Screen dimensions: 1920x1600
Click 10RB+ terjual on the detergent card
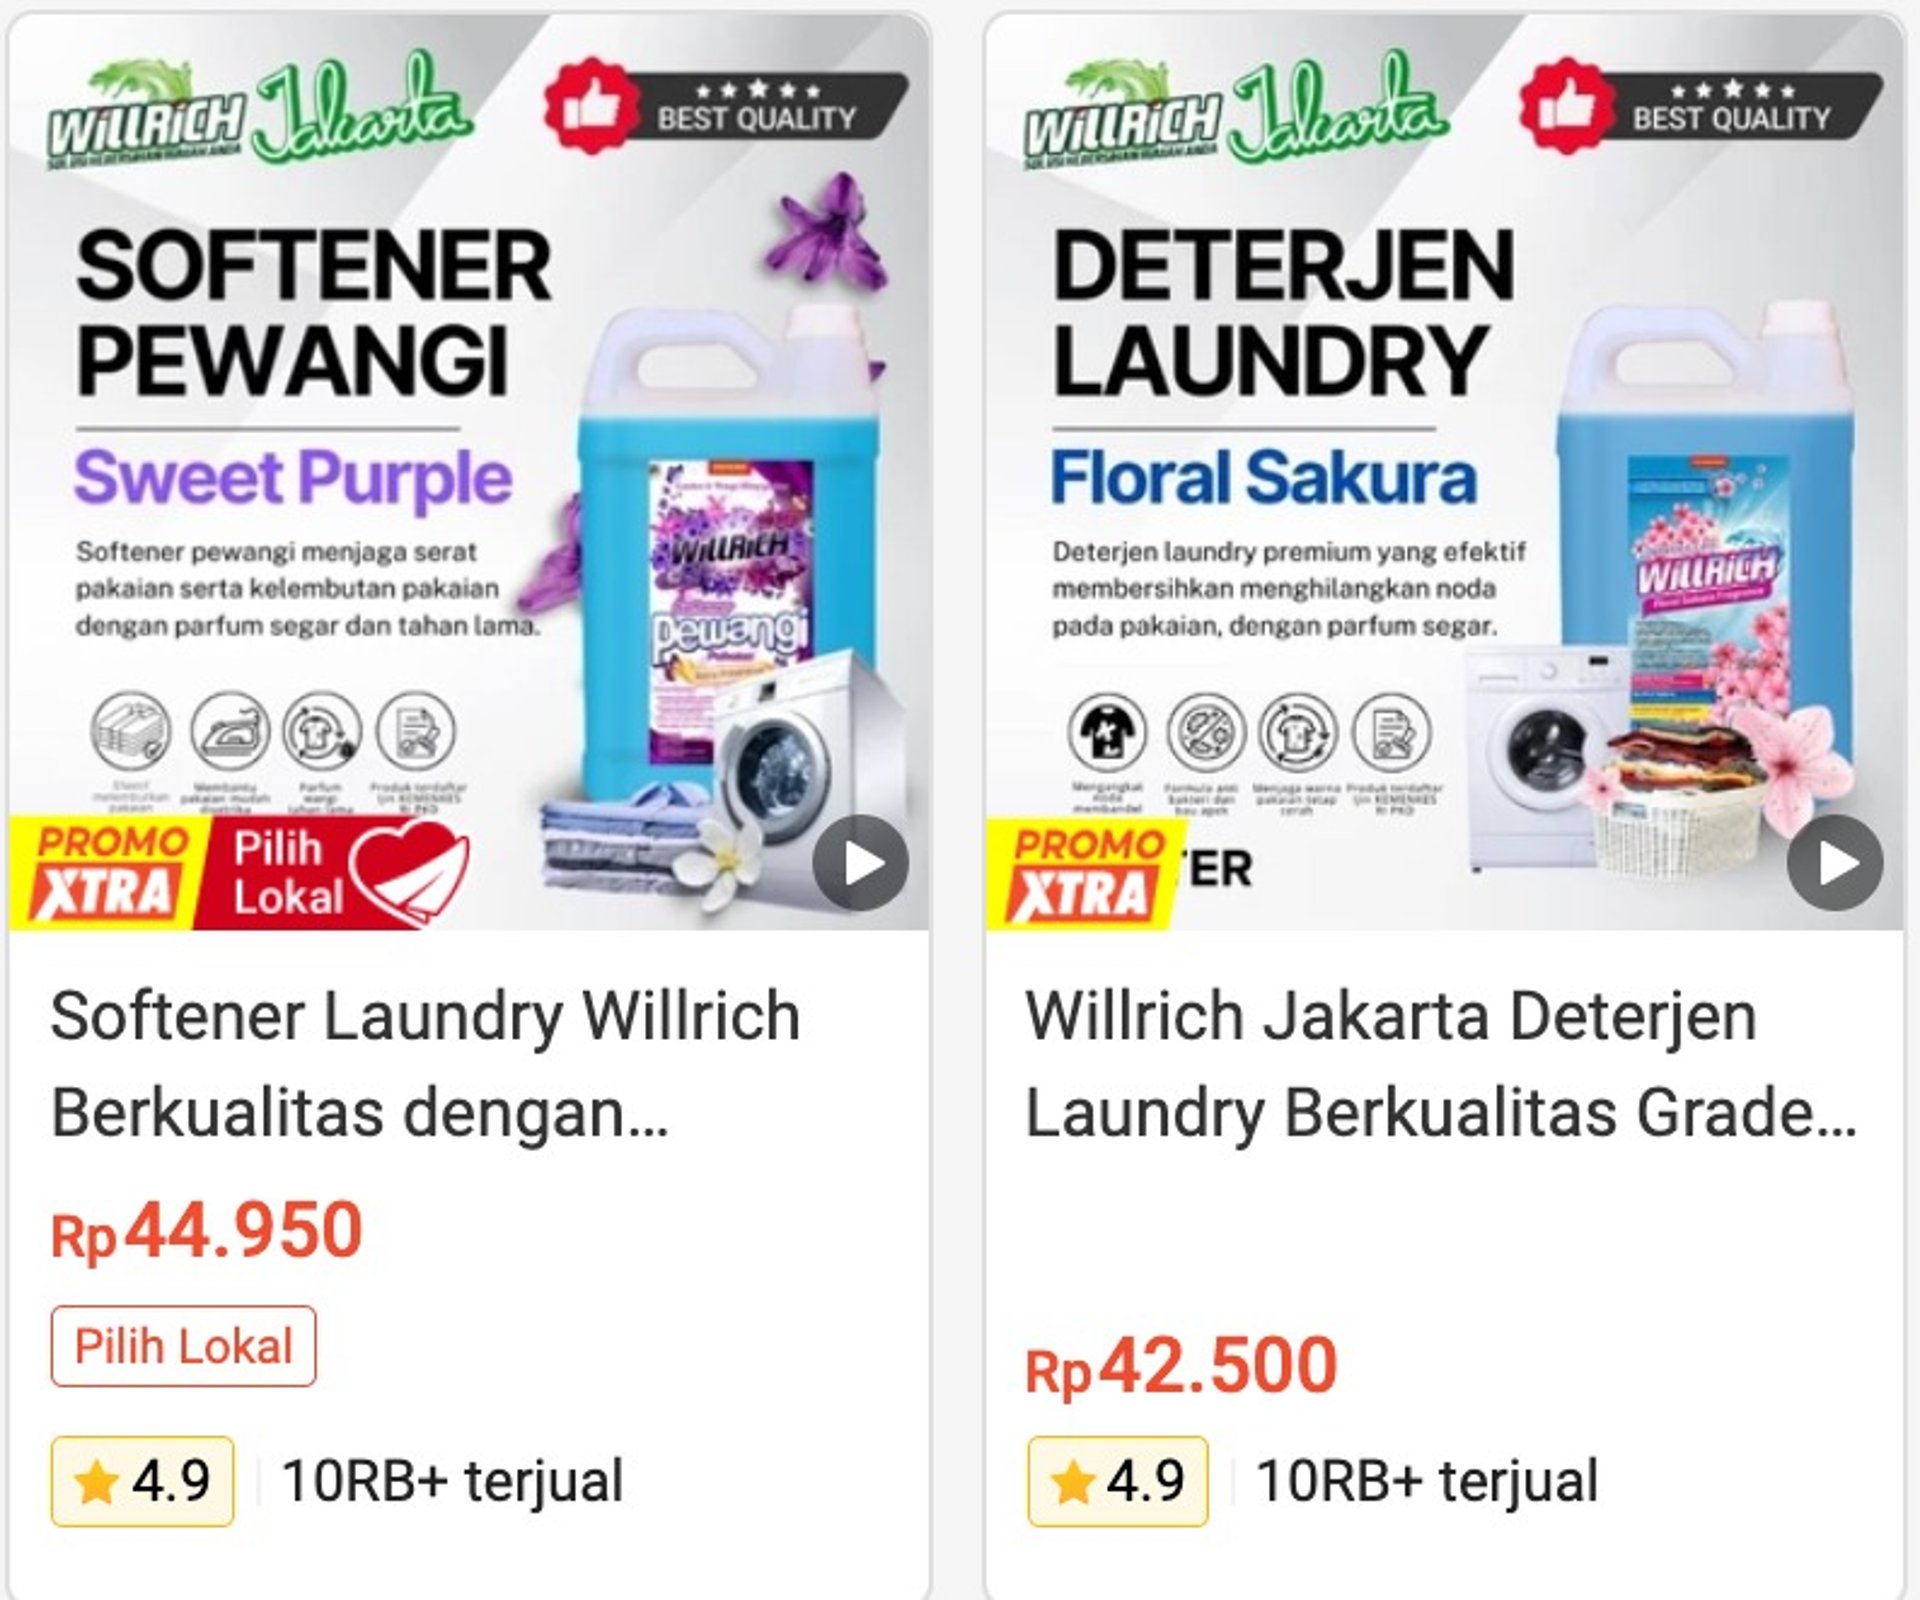click(x=1427, y=1481)
